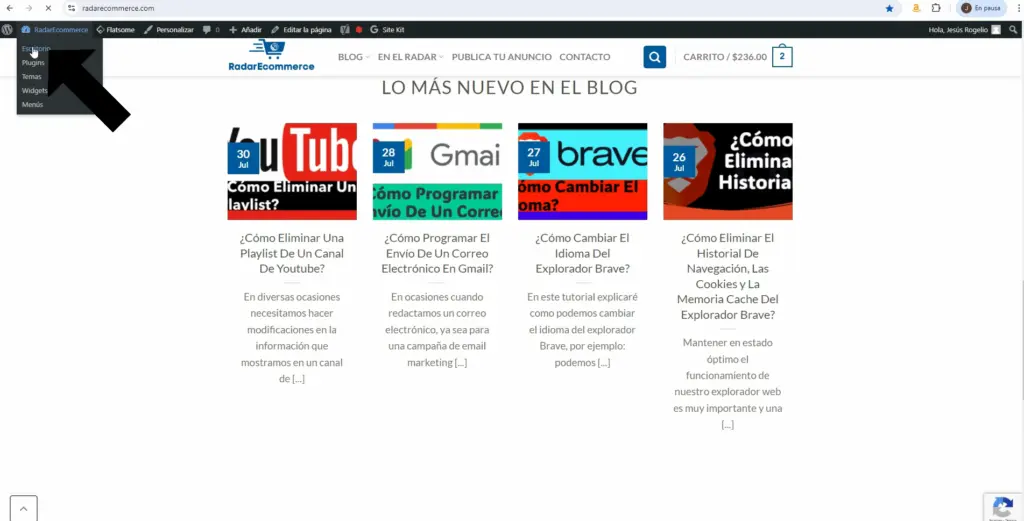Open '¿Cómo Cambiar El Idioma' post title

click(583, 253)
